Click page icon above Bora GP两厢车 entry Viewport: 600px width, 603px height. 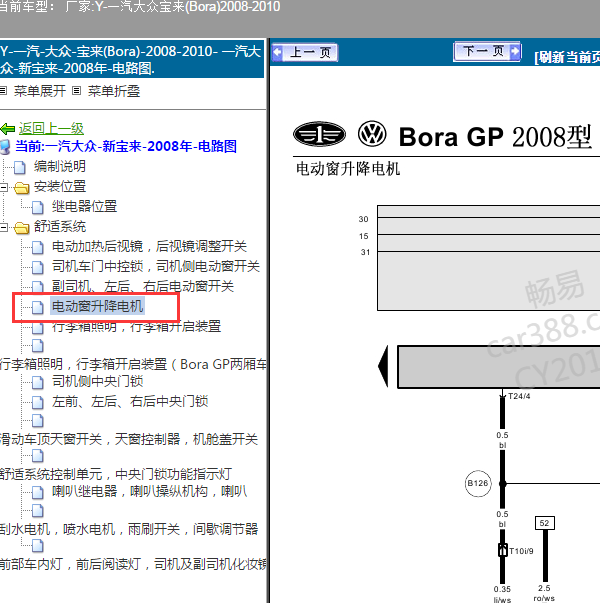pos(38,346)
